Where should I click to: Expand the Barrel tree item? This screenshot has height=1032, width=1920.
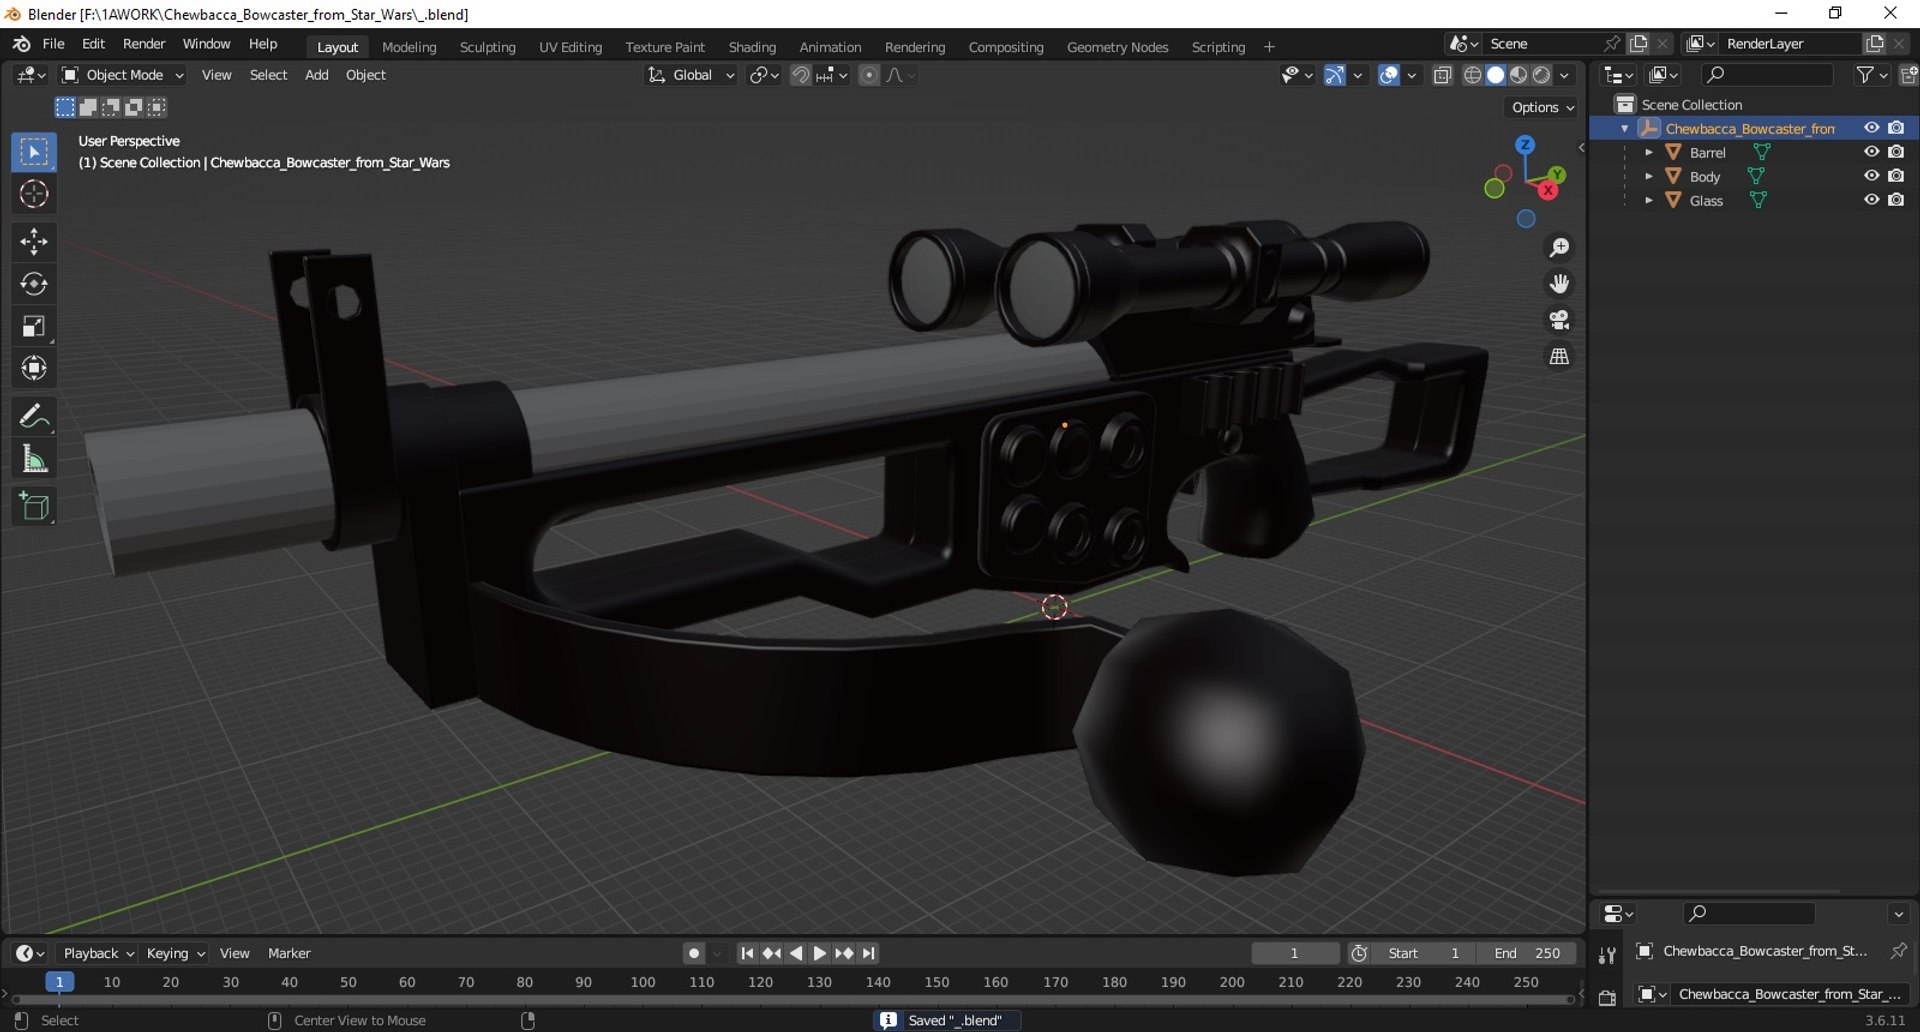[x=1649, y=152]
